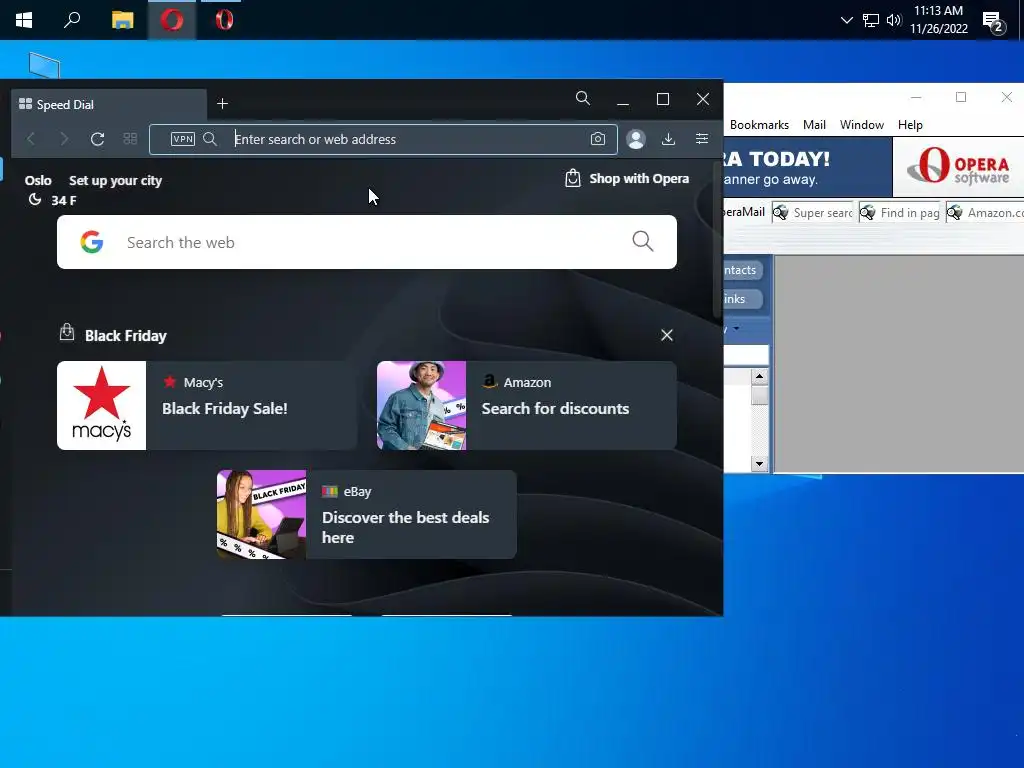Open a new tab with the plus button

click(222, 103)
